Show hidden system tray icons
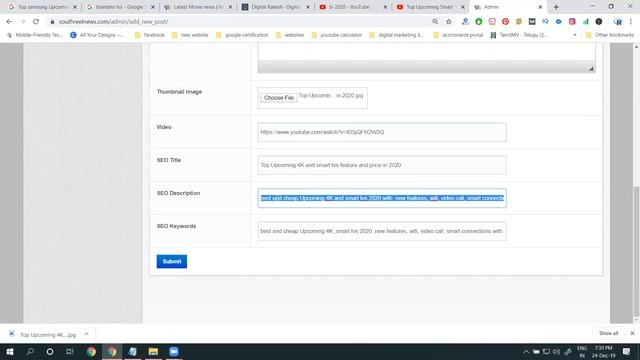 pyautogui.click(x=526, y=351)
